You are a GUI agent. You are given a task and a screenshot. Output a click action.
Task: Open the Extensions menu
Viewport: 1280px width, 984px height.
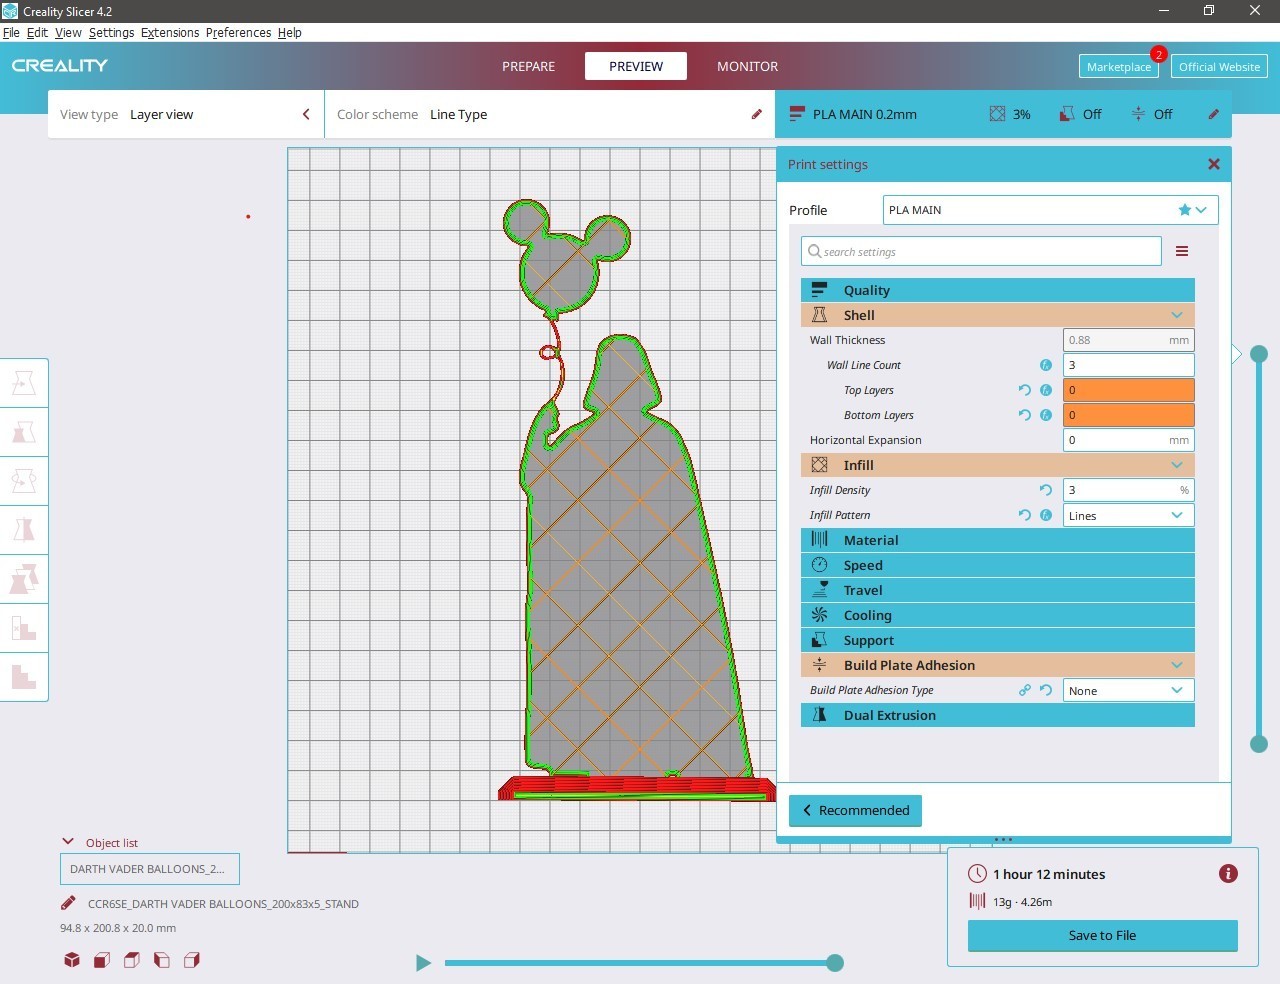click(170, 32)
